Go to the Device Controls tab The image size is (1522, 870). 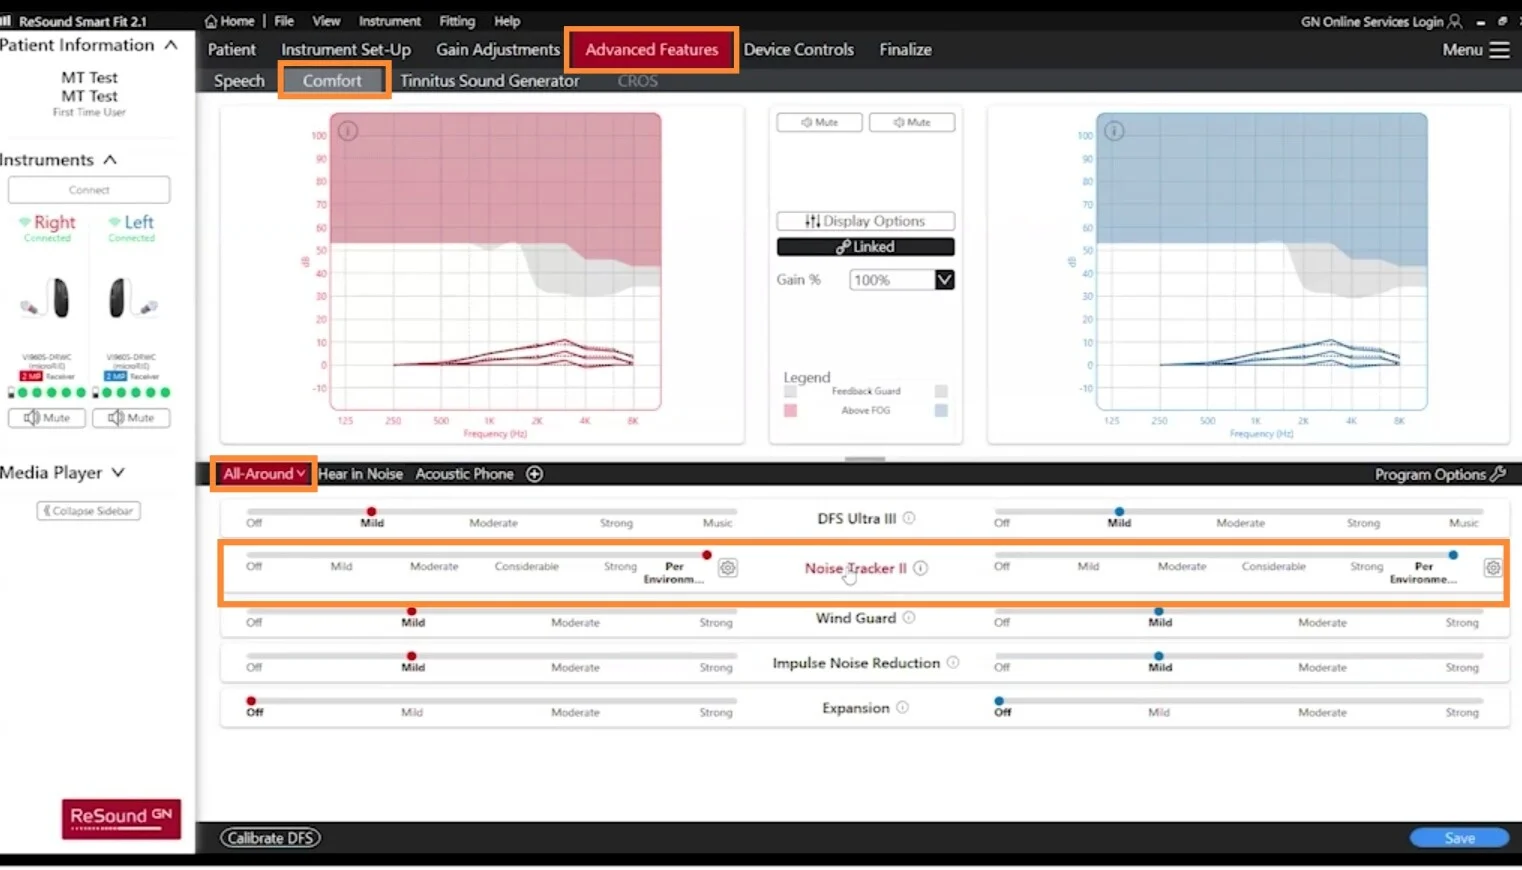[x=798, y=50]
